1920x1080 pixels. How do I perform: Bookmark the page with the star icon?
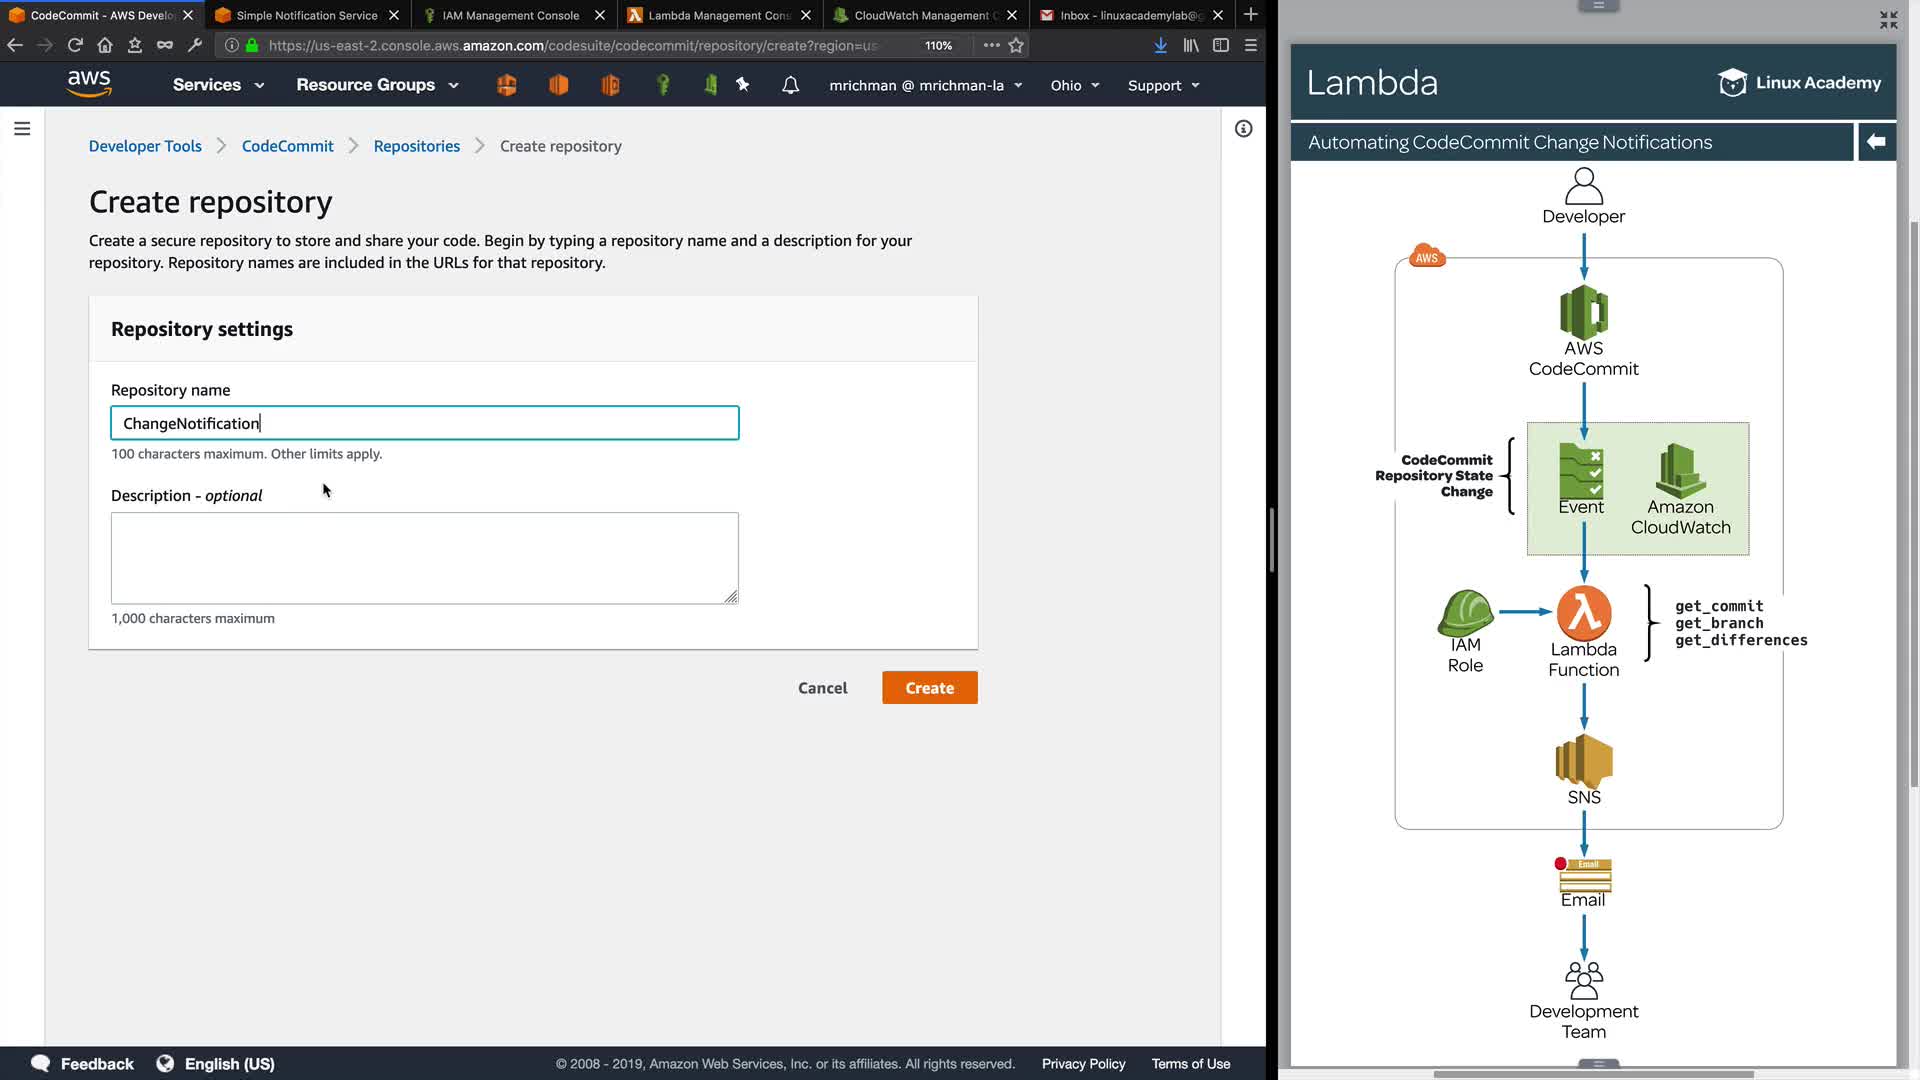click(1016, 45)
